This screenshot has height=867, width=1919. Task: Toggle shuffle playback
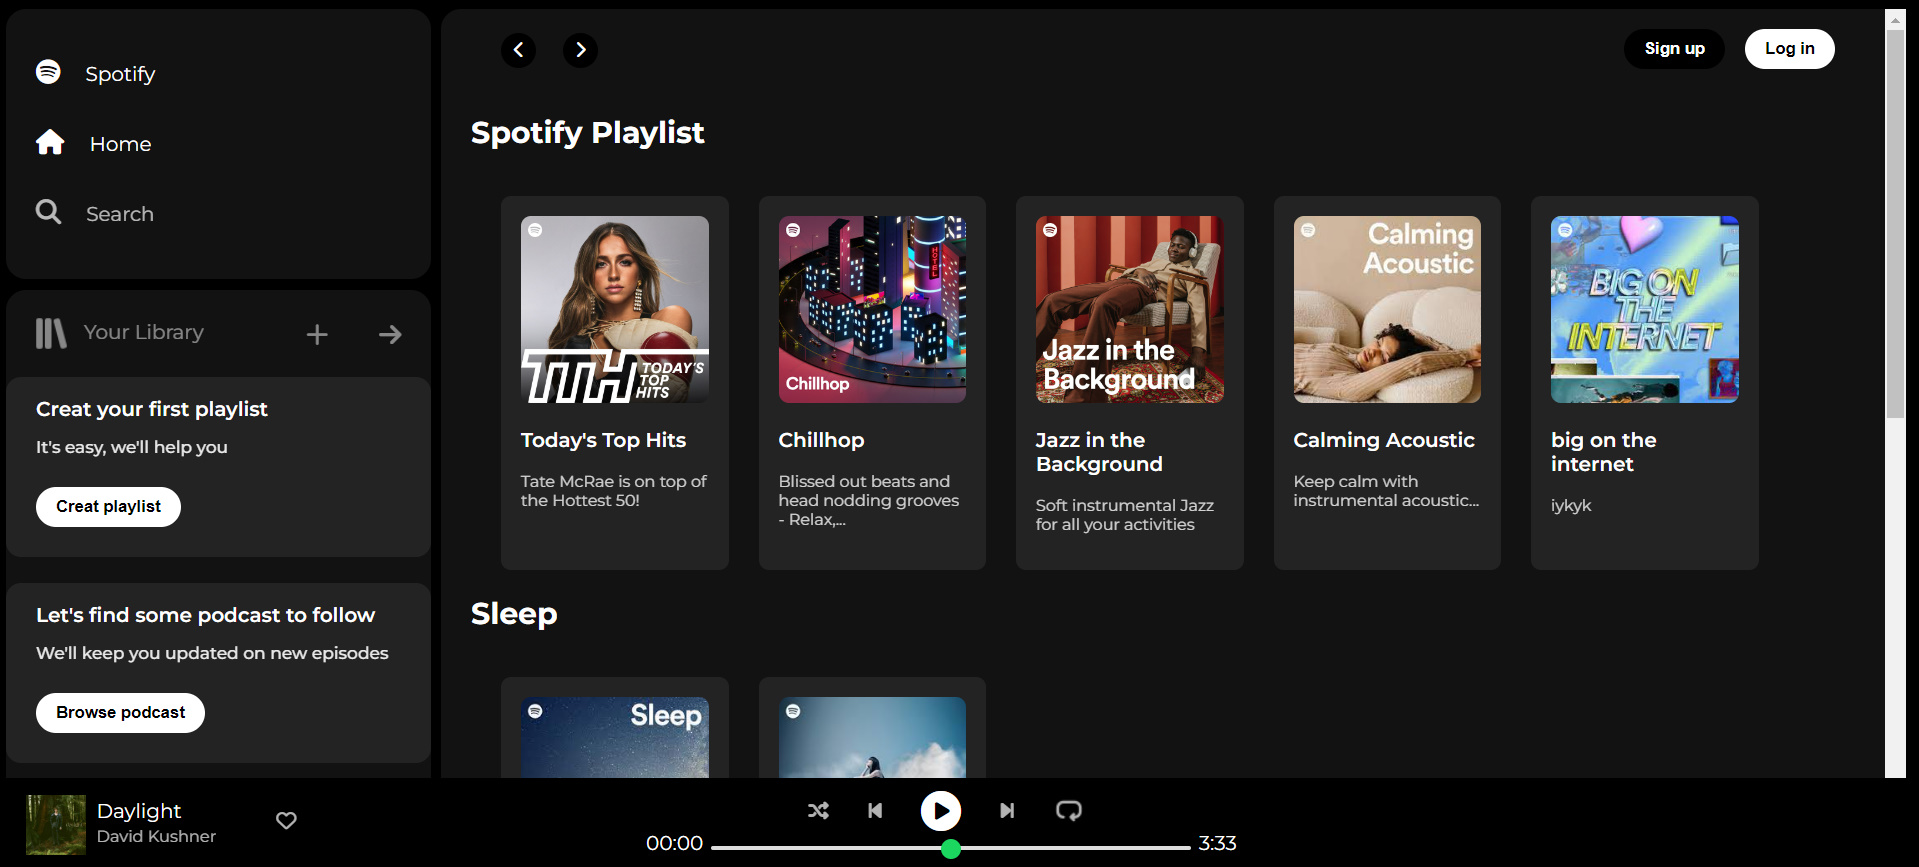[818, 810]
